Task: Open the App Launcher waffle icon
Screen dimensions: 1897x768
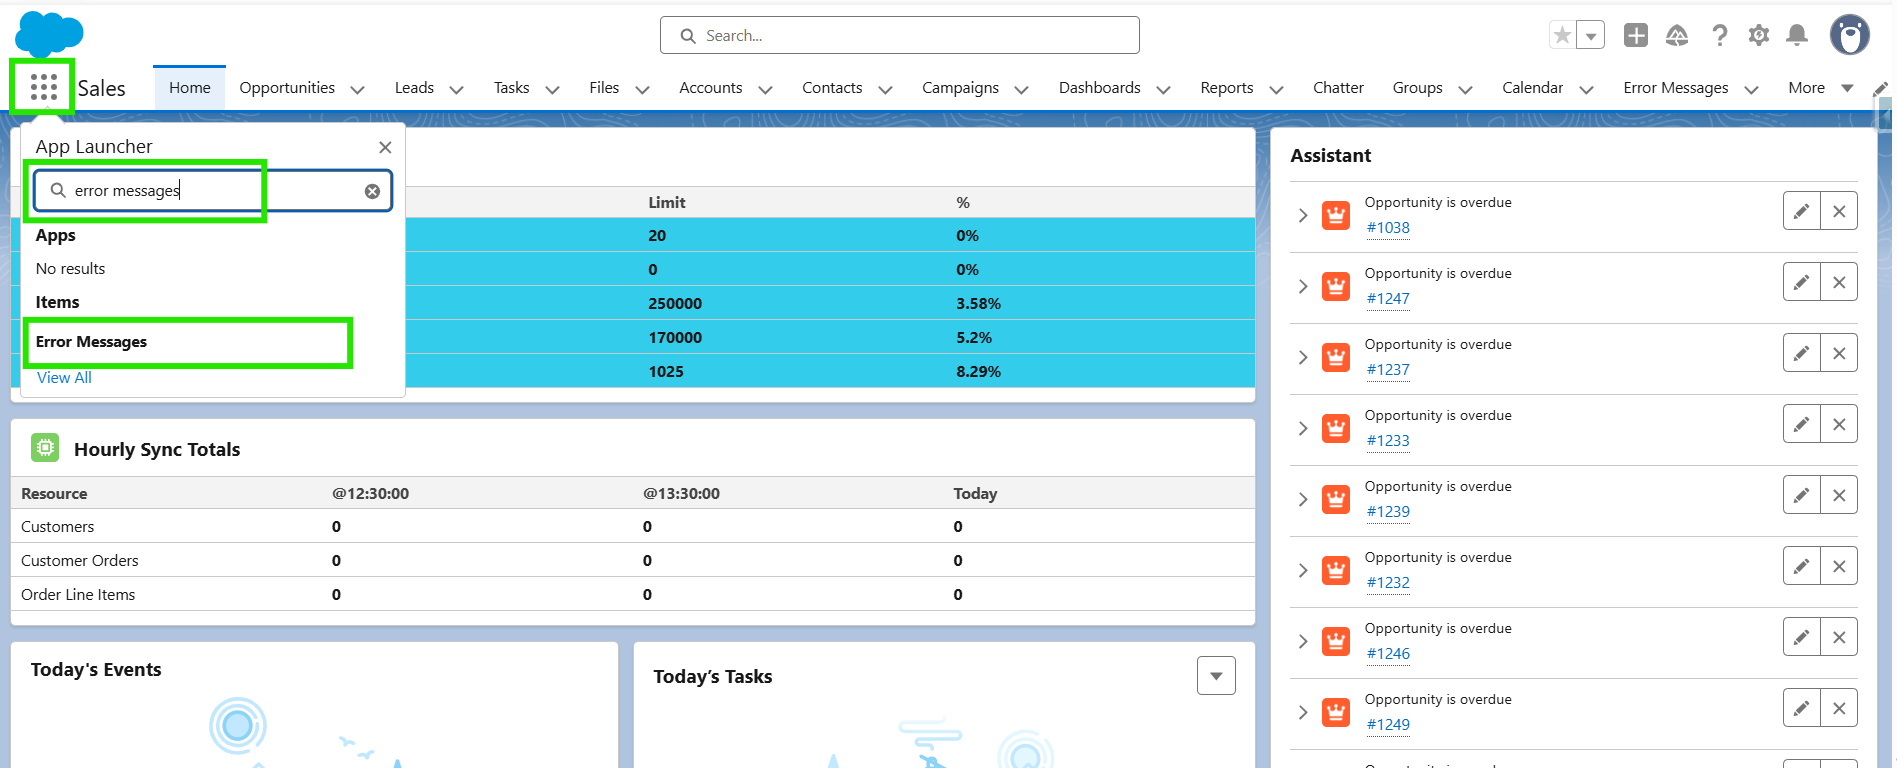Action: 43,87
